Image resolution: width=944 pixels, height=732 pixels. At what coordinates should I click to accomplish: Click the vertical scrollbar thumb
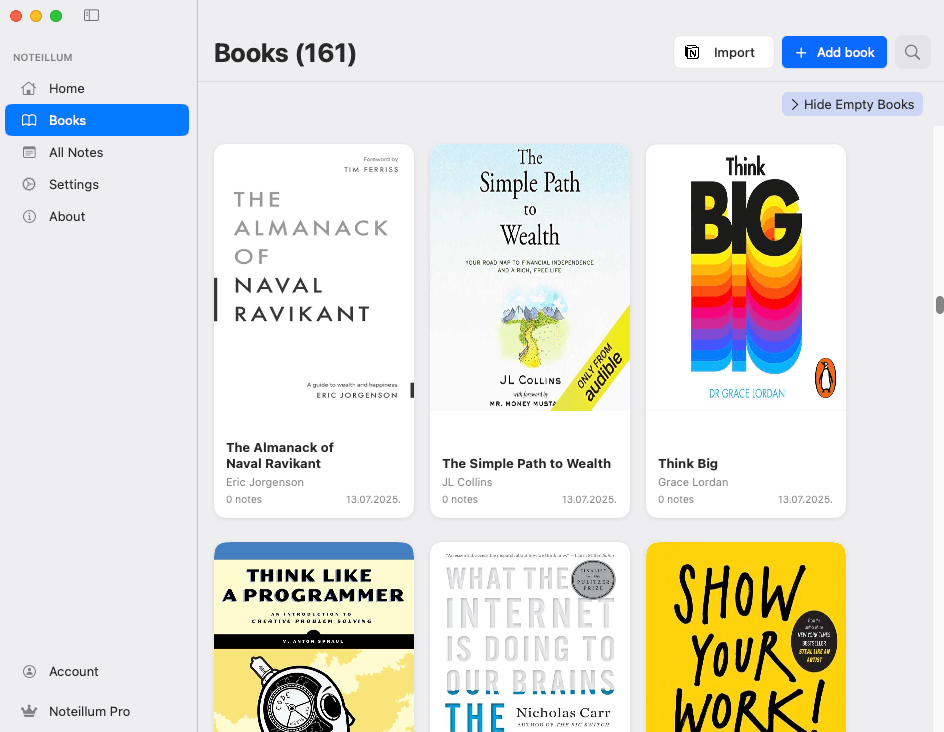[939, 305]
